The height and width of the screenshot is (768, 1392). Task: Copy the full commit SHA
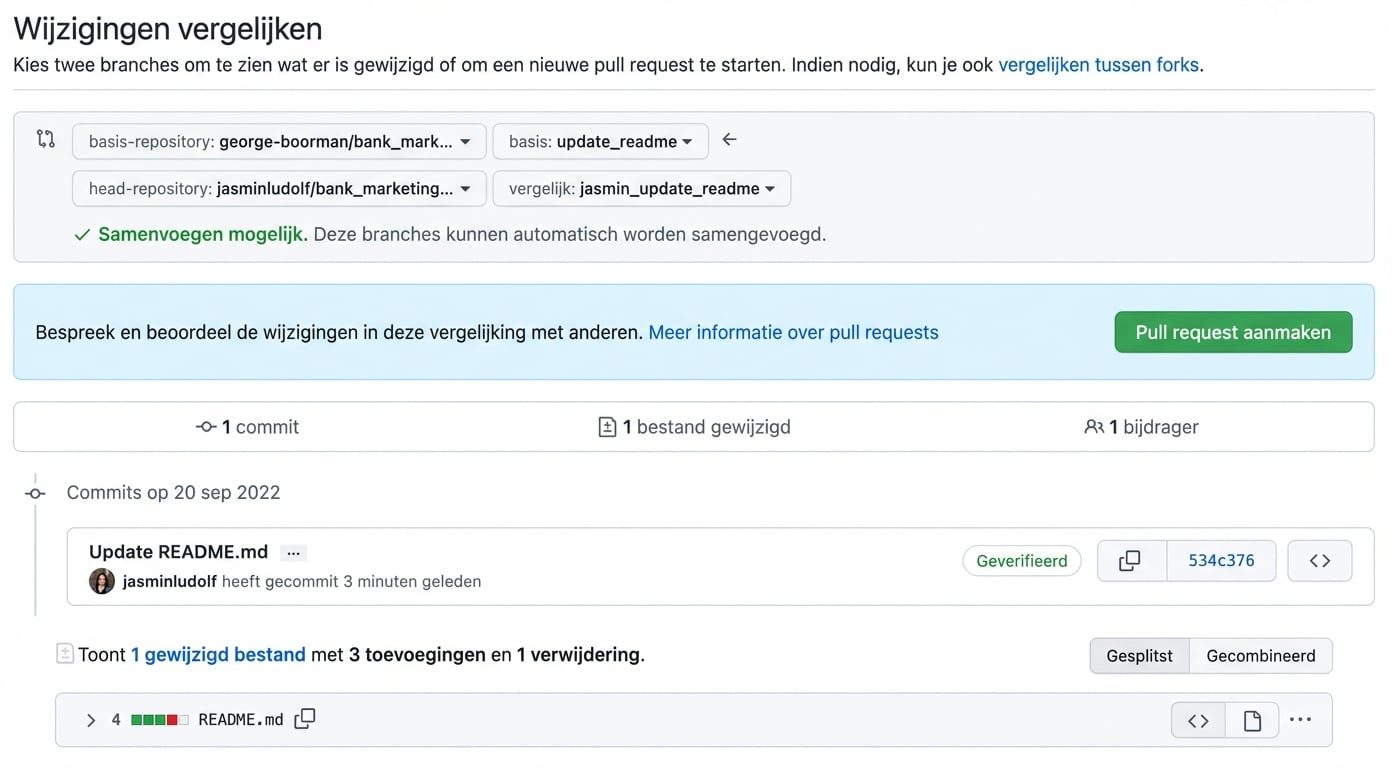(x=1131, y=560)
